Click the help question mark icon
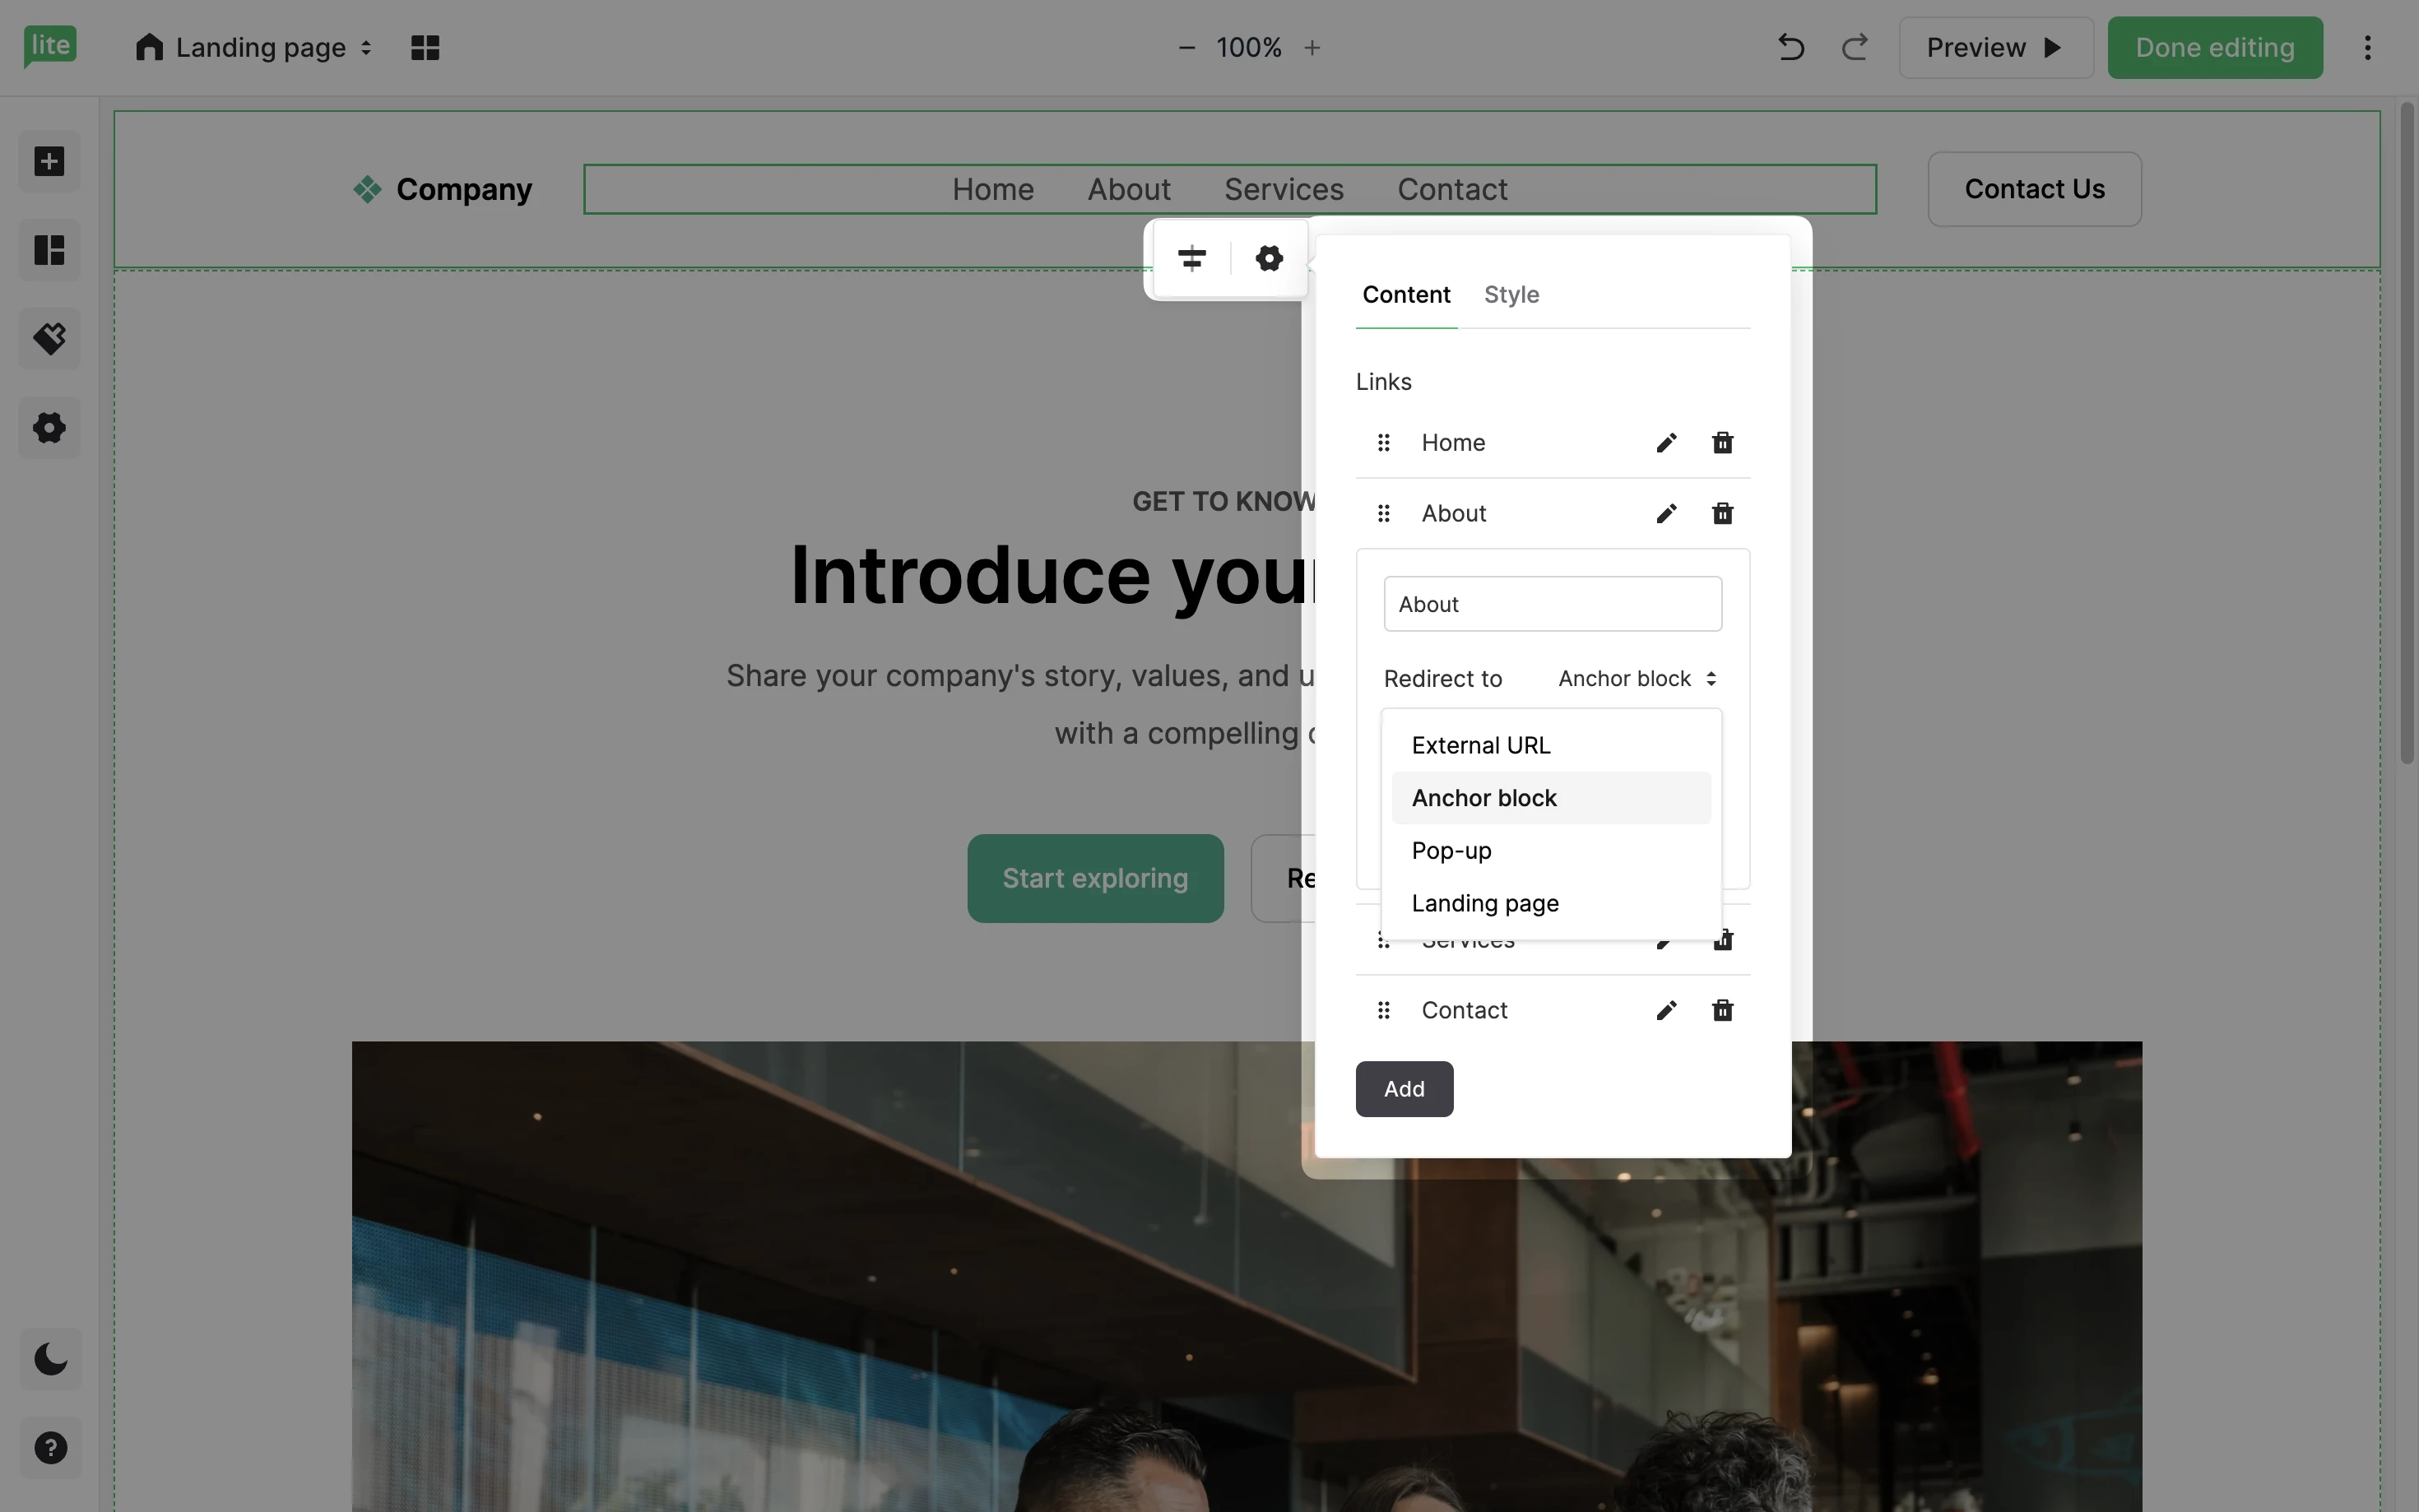The width and height of the screenshot is (2419, 1512). click(x=50, y=1447)
